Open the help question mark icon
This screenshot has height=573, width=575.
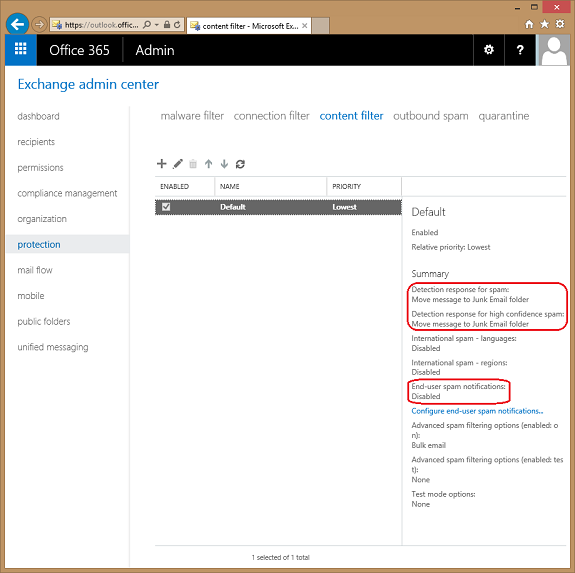point(520,49)
